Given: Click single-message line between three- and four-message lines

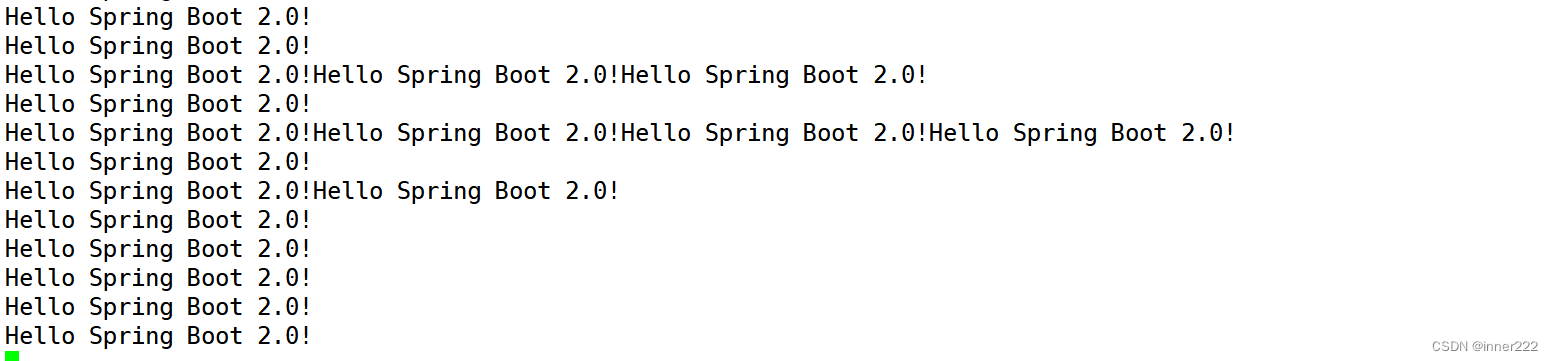Looking at the screenshot, I should click(x=158, y=104).
